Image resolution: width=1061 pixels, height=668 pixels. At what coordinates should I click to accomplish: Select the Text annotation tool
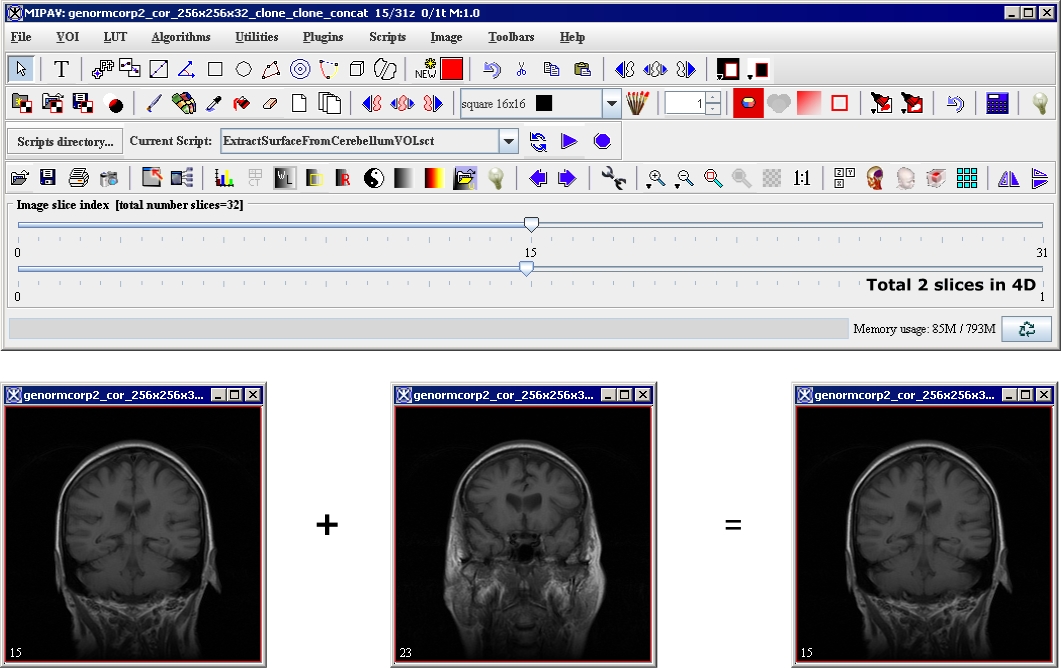61,69
